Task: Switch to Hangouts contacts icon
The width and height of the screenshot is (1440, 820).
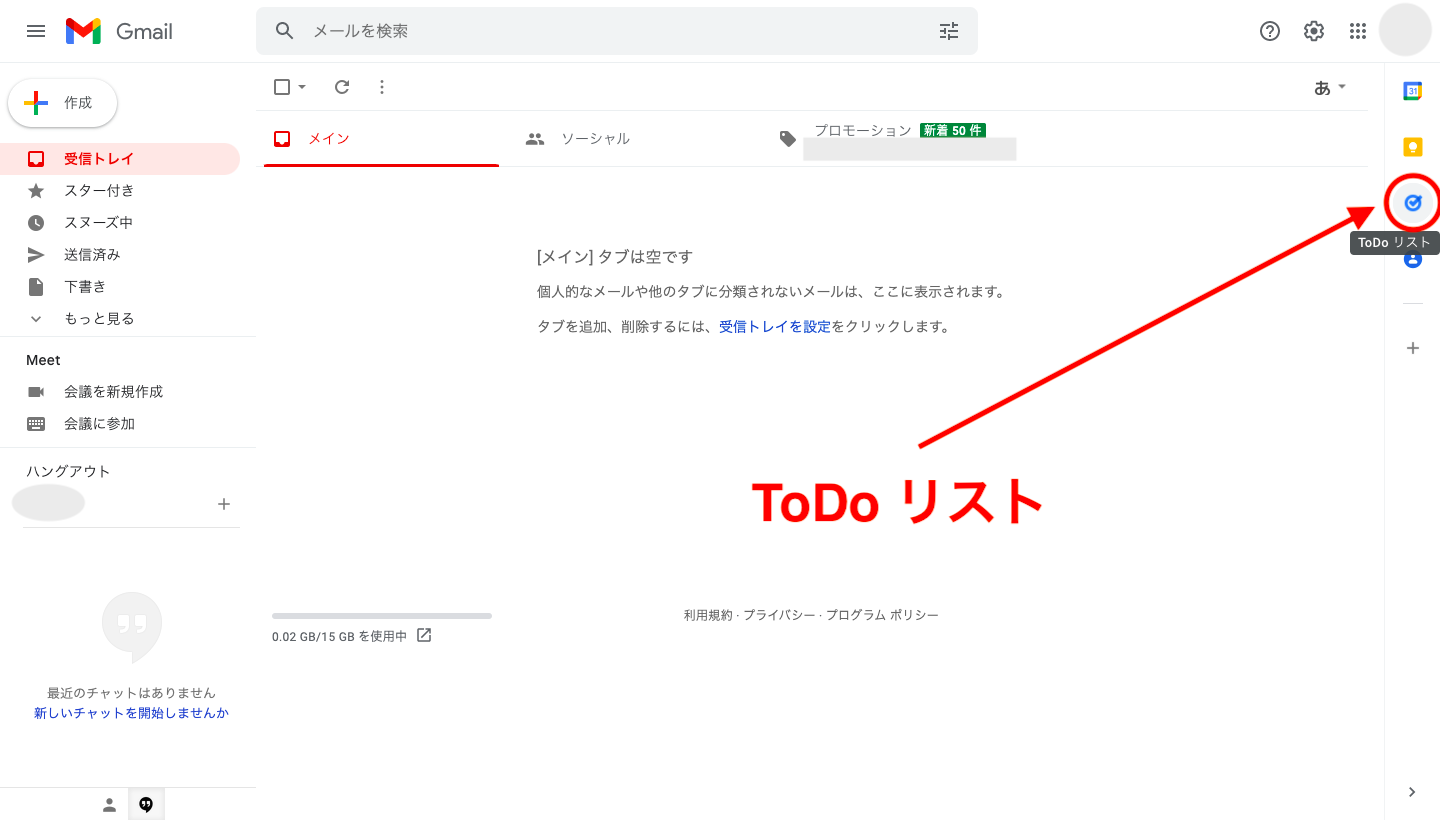Action: point(110,805)
